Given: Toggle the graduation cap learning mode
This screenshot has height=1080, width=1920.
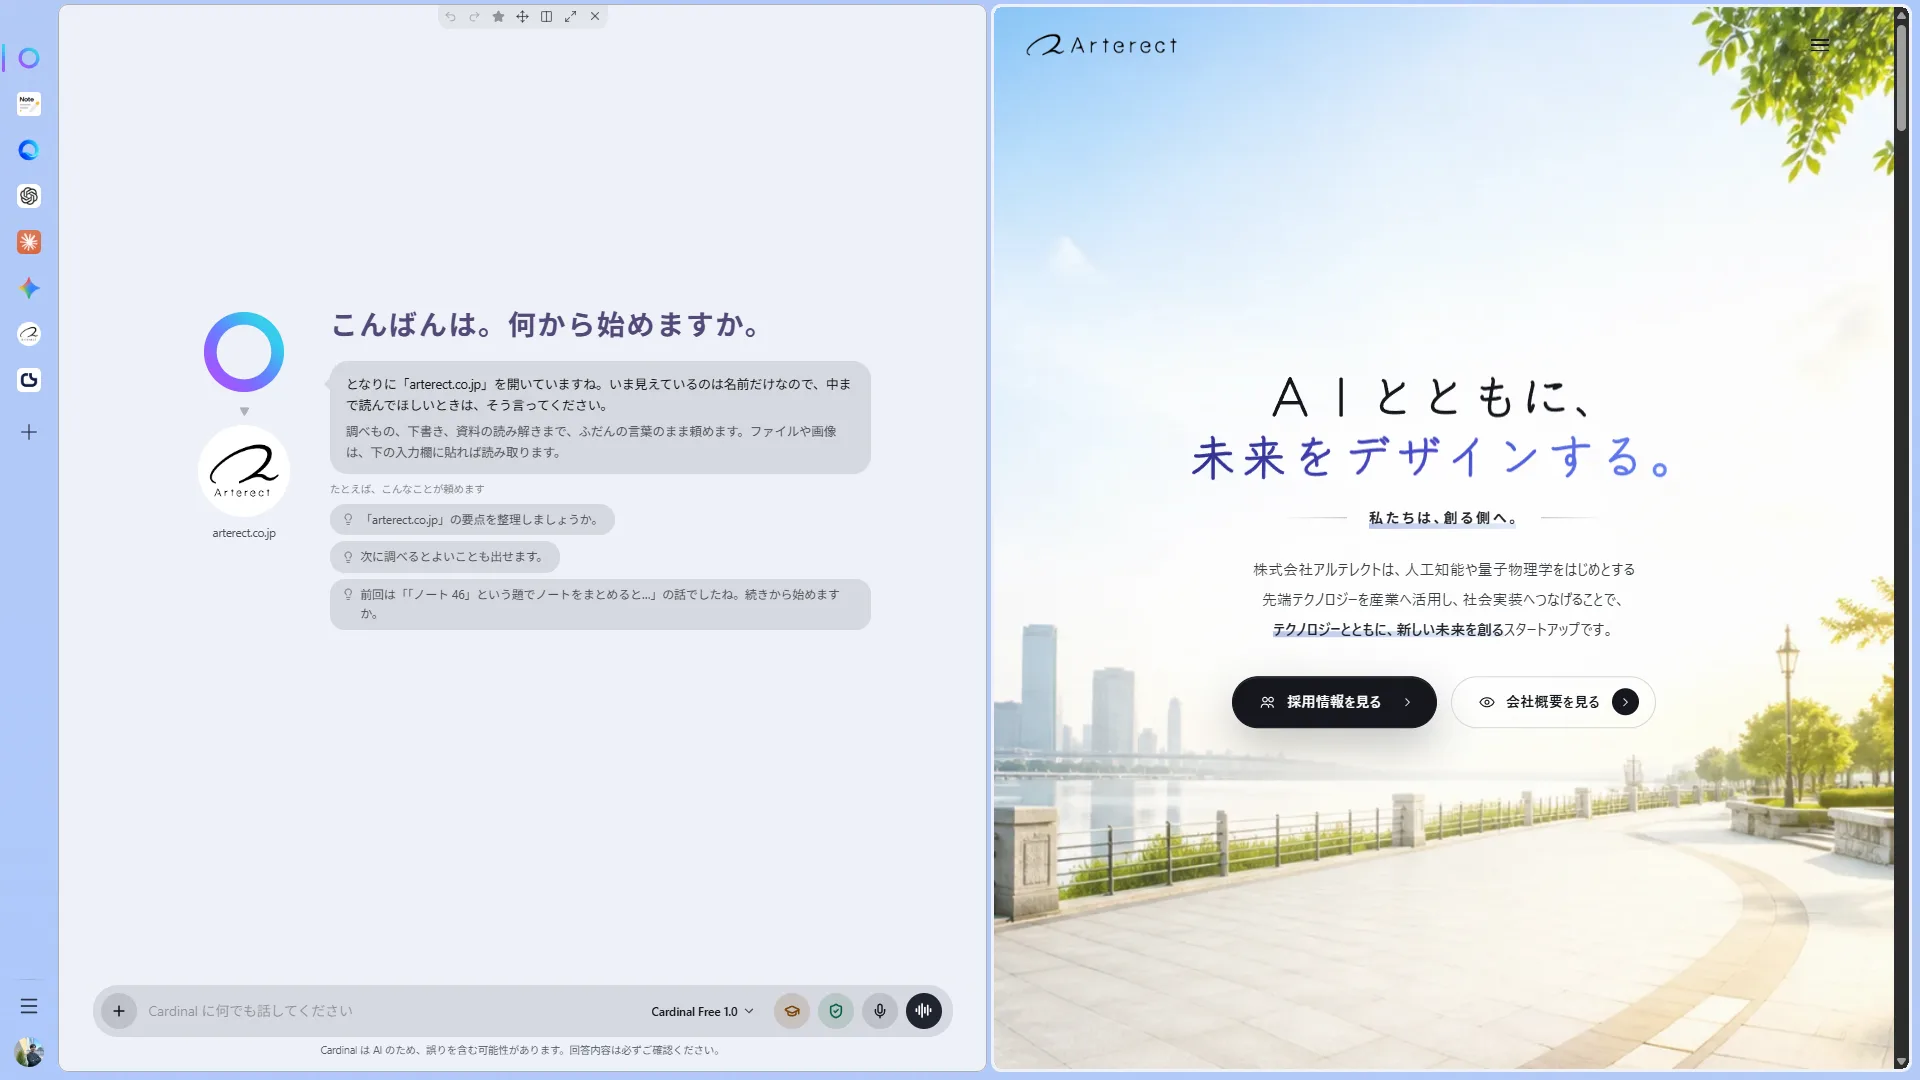Looking at the screenshot, I should (792, 1011).
